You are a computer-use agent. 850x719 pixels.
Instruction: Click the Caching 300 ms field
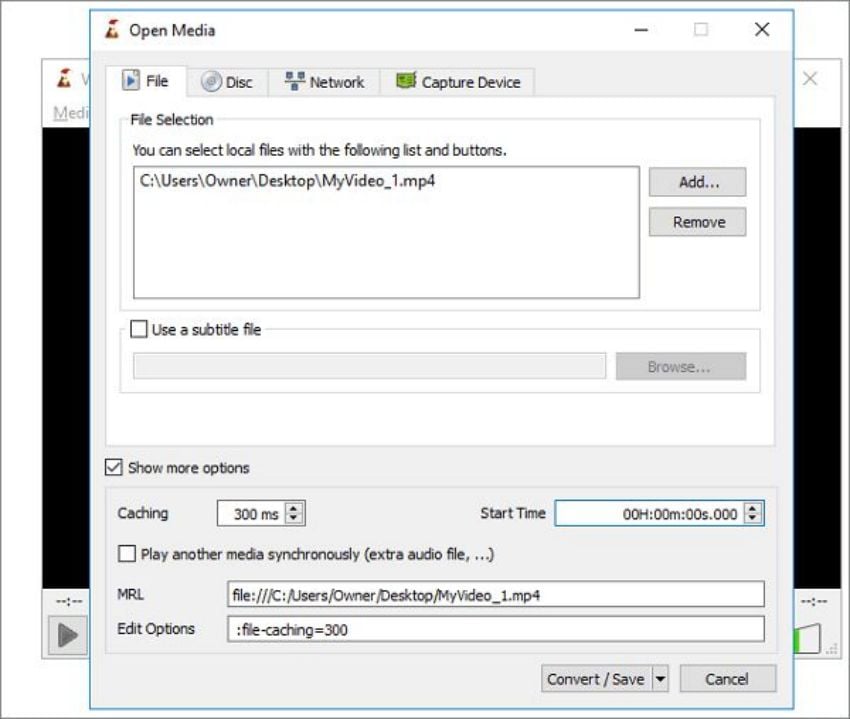click(252, 513)
